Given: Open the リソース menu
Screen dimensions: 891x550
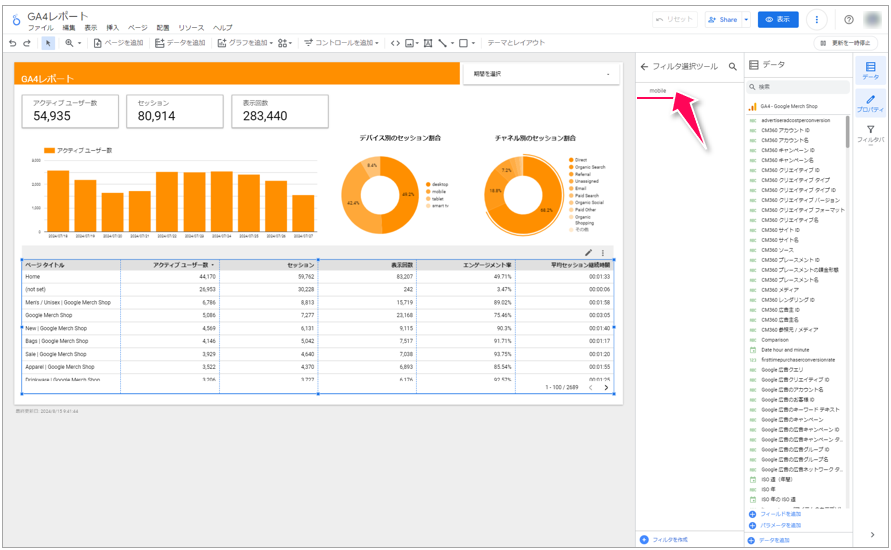Looking at the screenshot, I should (x=191, y=28).
